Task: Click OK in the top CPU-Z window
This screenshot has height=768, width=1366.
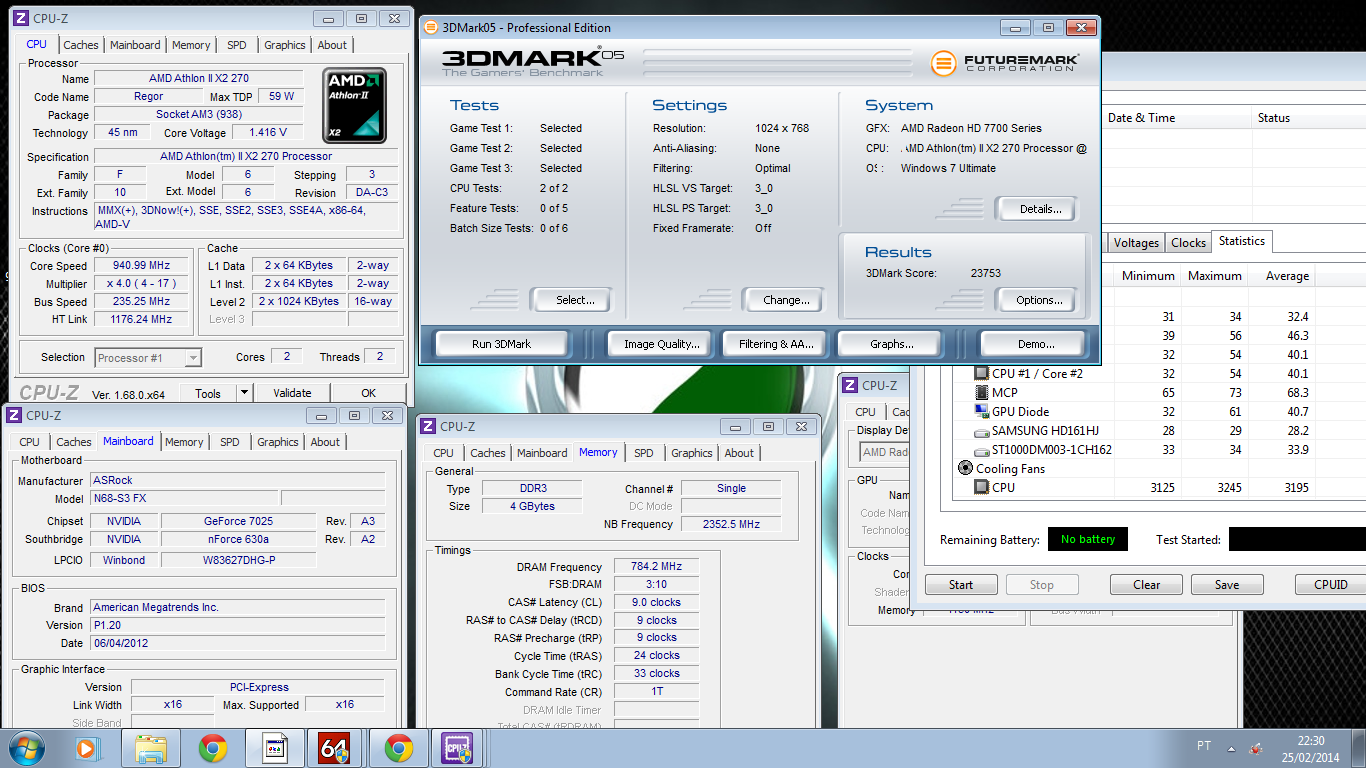Action: (x=369, y=393)
